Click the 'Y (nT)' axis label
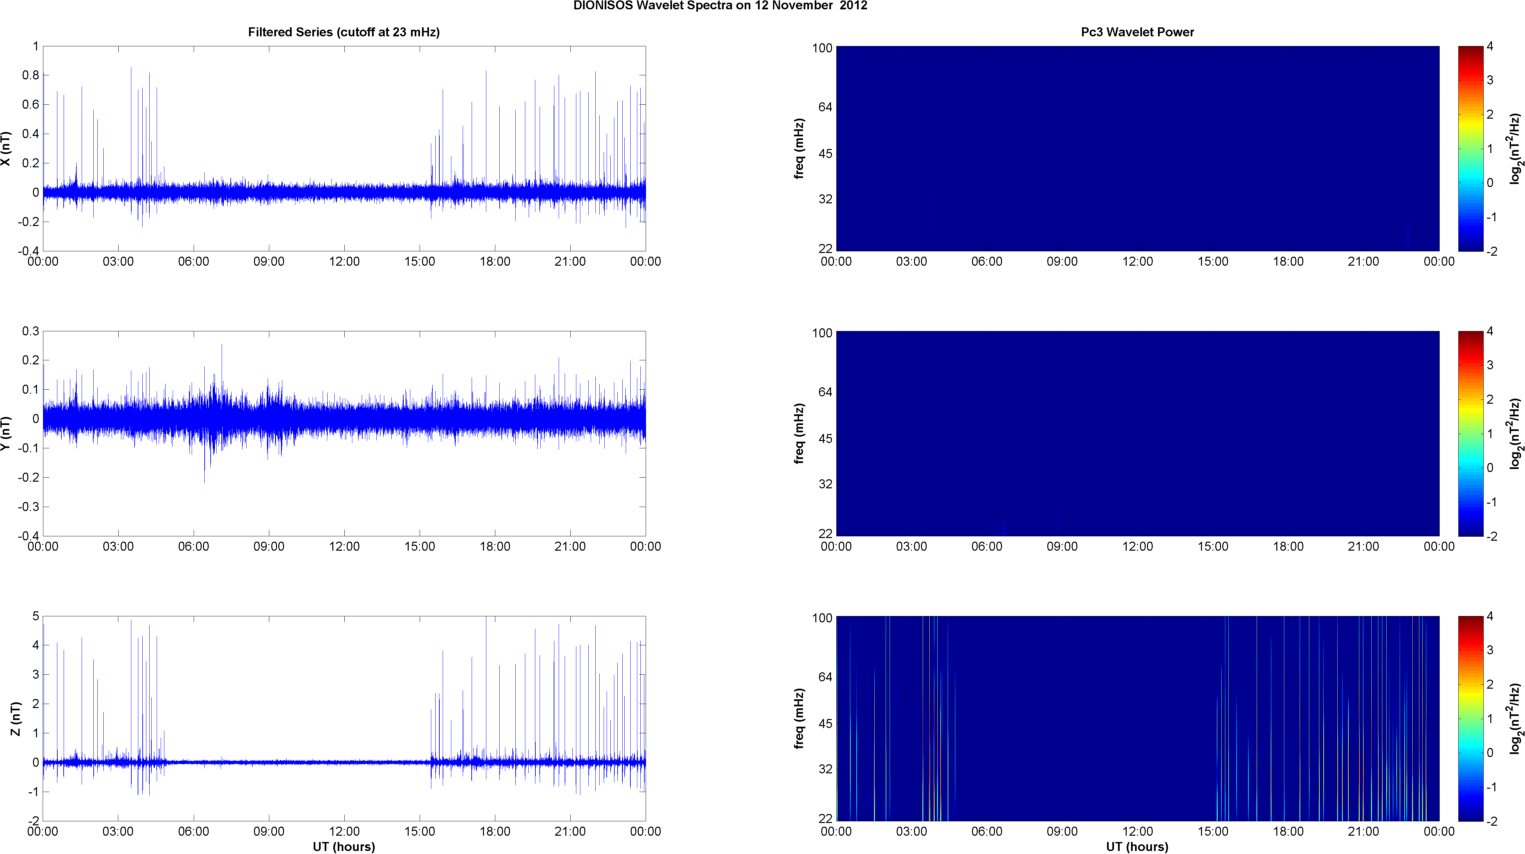This screenshot has height=854, width=1525. pos(7,434)
